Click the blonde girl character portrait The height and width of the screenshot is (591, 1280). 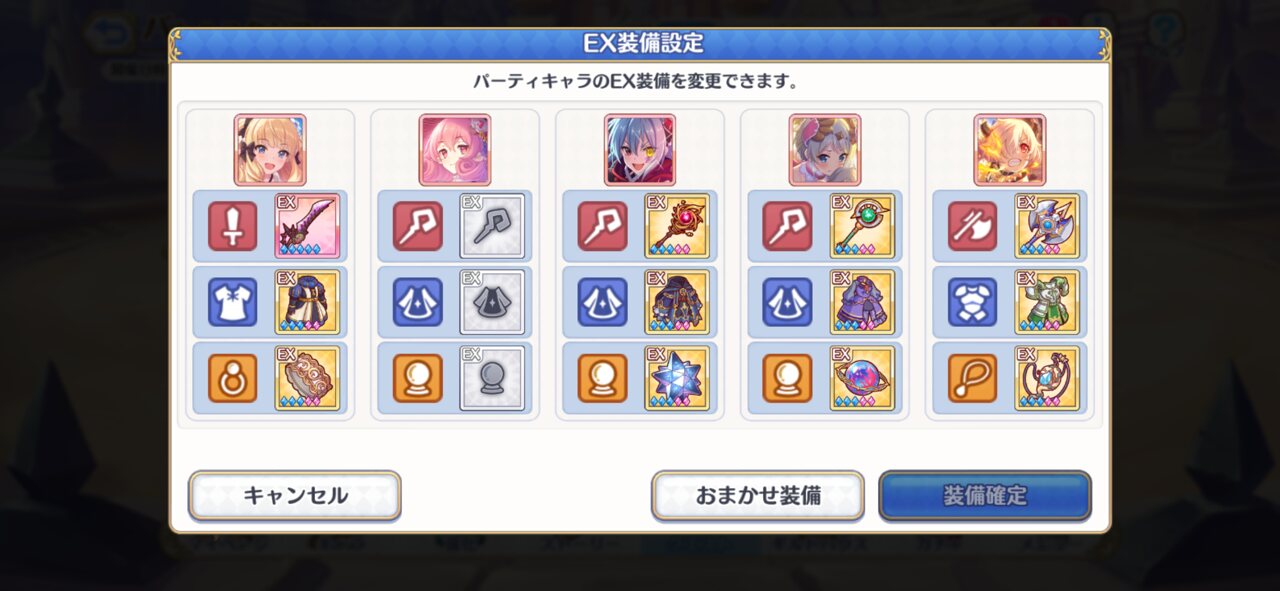point(270,150)
